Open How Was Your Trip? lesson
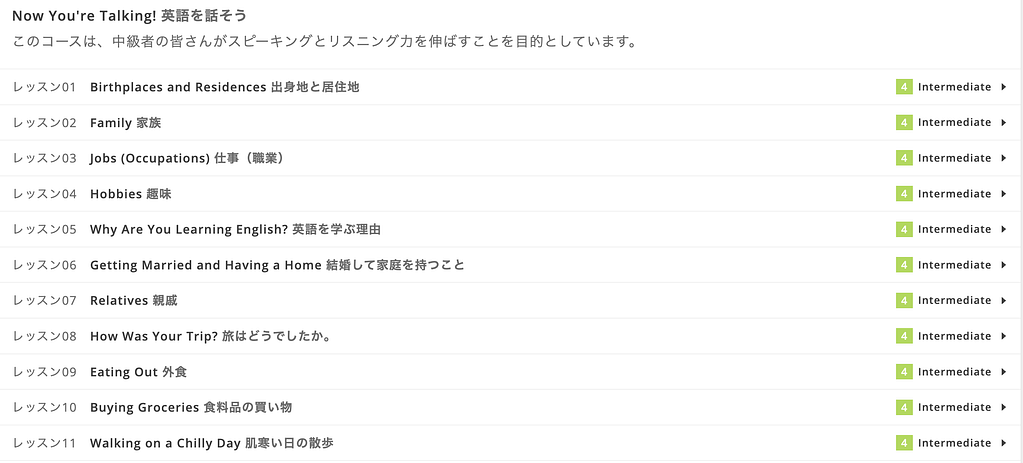The width and height of the screenshot is (1023, 463). pos(210,336)
